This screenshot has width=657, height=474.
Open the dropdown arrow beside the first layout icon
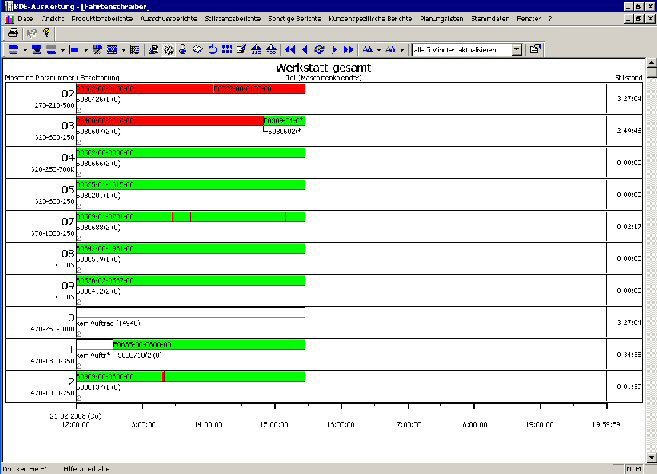25,50
